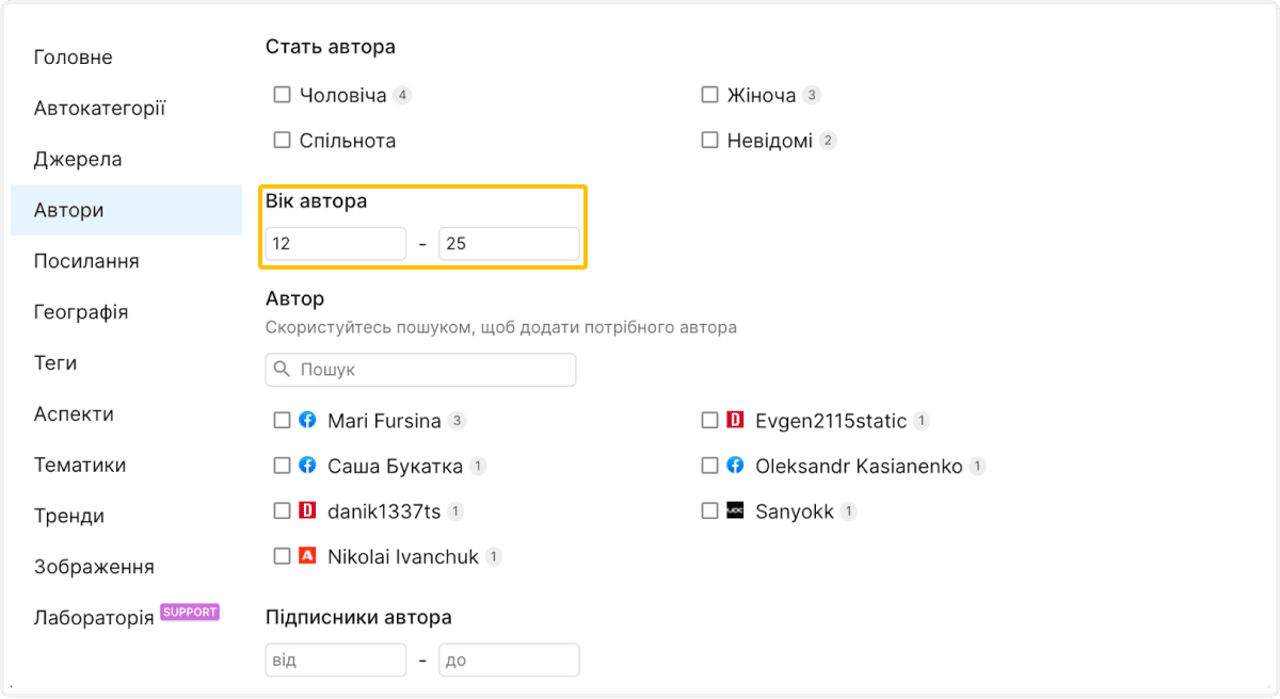The height and width of the screenshot is (699, 1280).
Task: Click the DTF icon next to Evgen2115static
Action: click(x=736, y=420)
